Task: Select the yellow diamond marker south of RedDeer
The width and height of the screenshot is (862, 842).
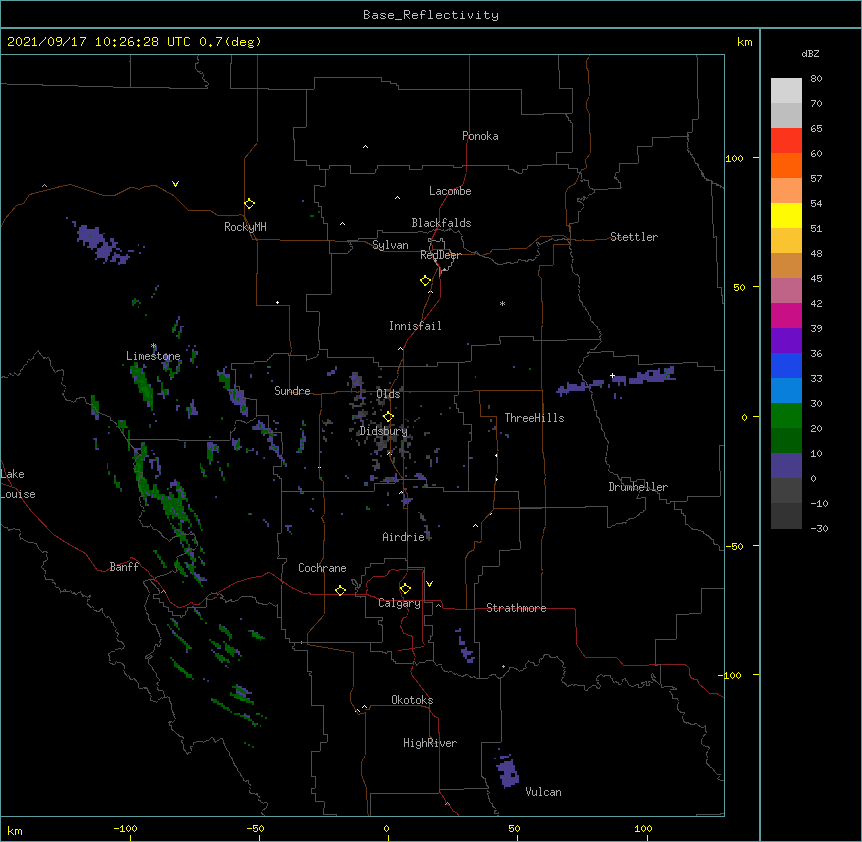Action: pos(425,280)
